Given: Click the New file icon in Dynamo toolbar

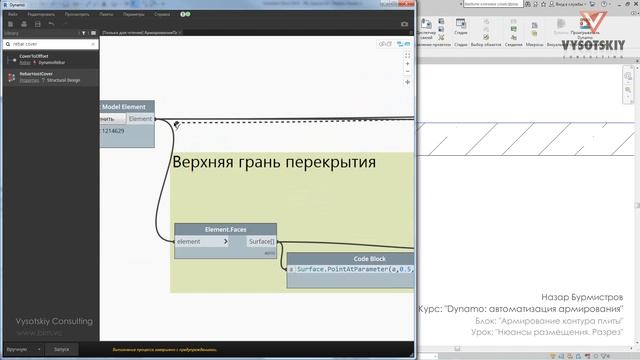Looking at the screenshot, I should pos(11,24).
